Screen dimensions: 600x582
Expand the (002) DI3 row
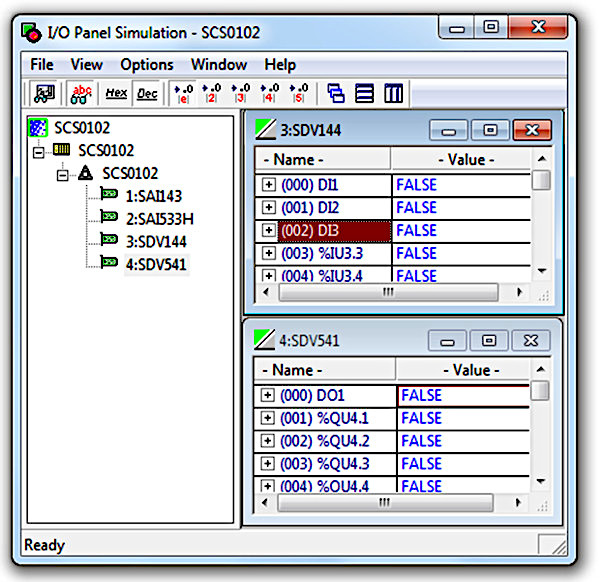pyautogui.click(x=269, y=230)
